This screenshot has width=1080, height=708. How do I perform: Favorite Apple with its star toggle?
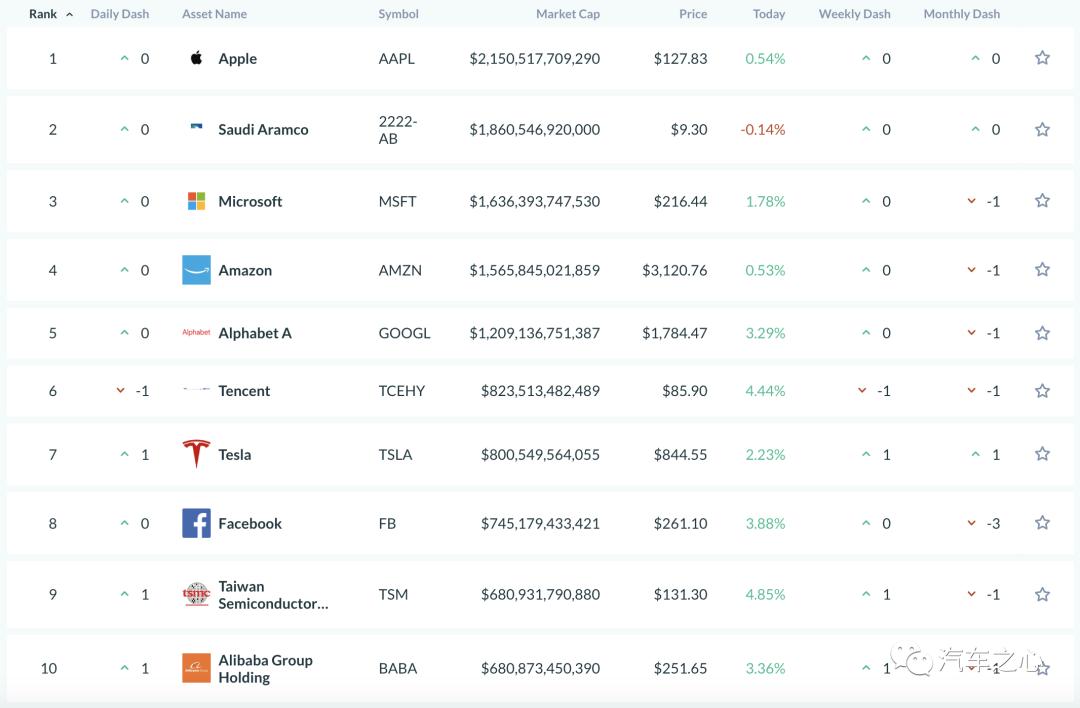(x=1042, y=58)
